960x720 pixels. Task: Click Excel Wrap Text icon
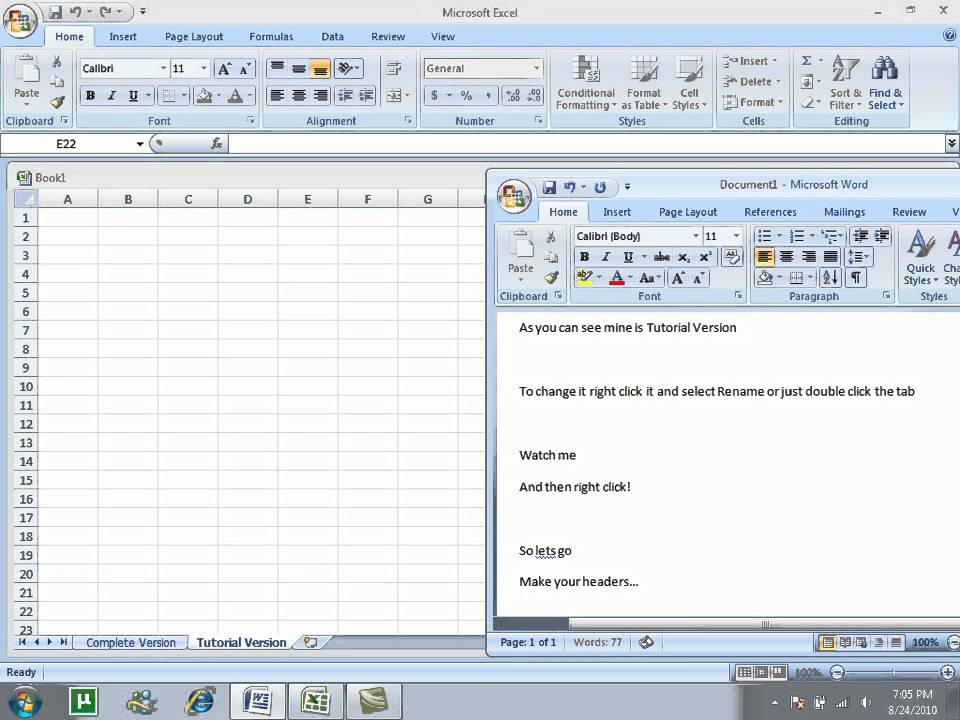coord(394,69)
